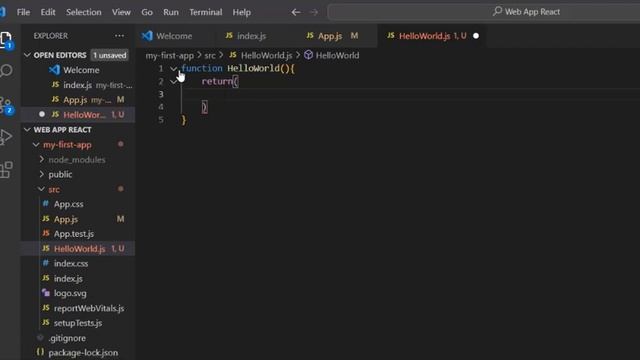
Task: Fold the function at line 1
Action: pyautogui.click(x=173, y=69)
